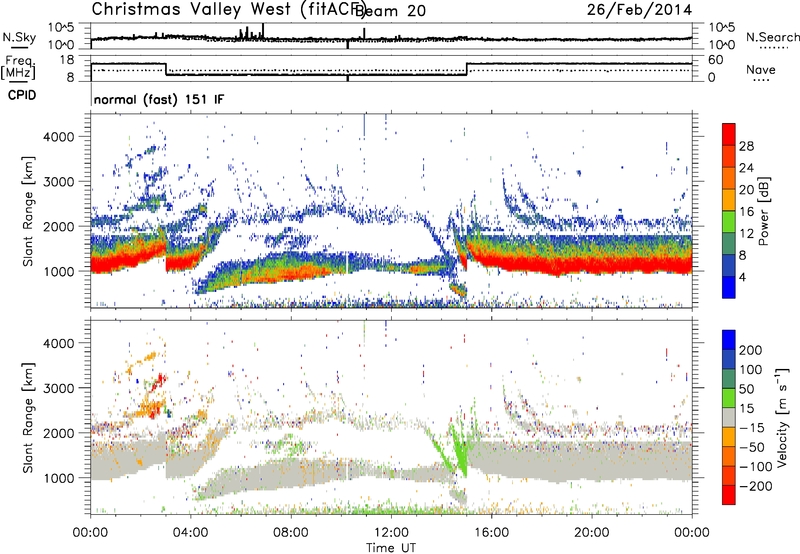Click the 'Velocity [m s-1]' colorbar label
800x554 pixels.
(x=781, y=417)
